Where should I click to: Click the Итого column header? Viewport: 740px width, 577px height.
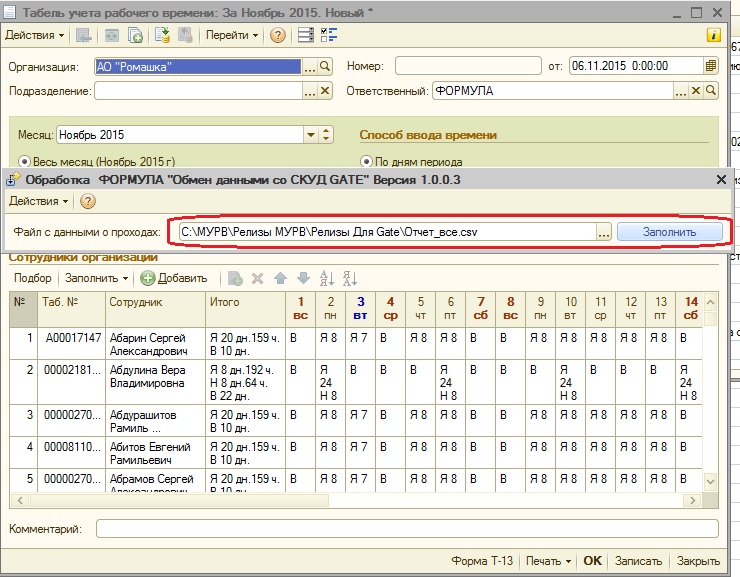click(x=245, y=309)
